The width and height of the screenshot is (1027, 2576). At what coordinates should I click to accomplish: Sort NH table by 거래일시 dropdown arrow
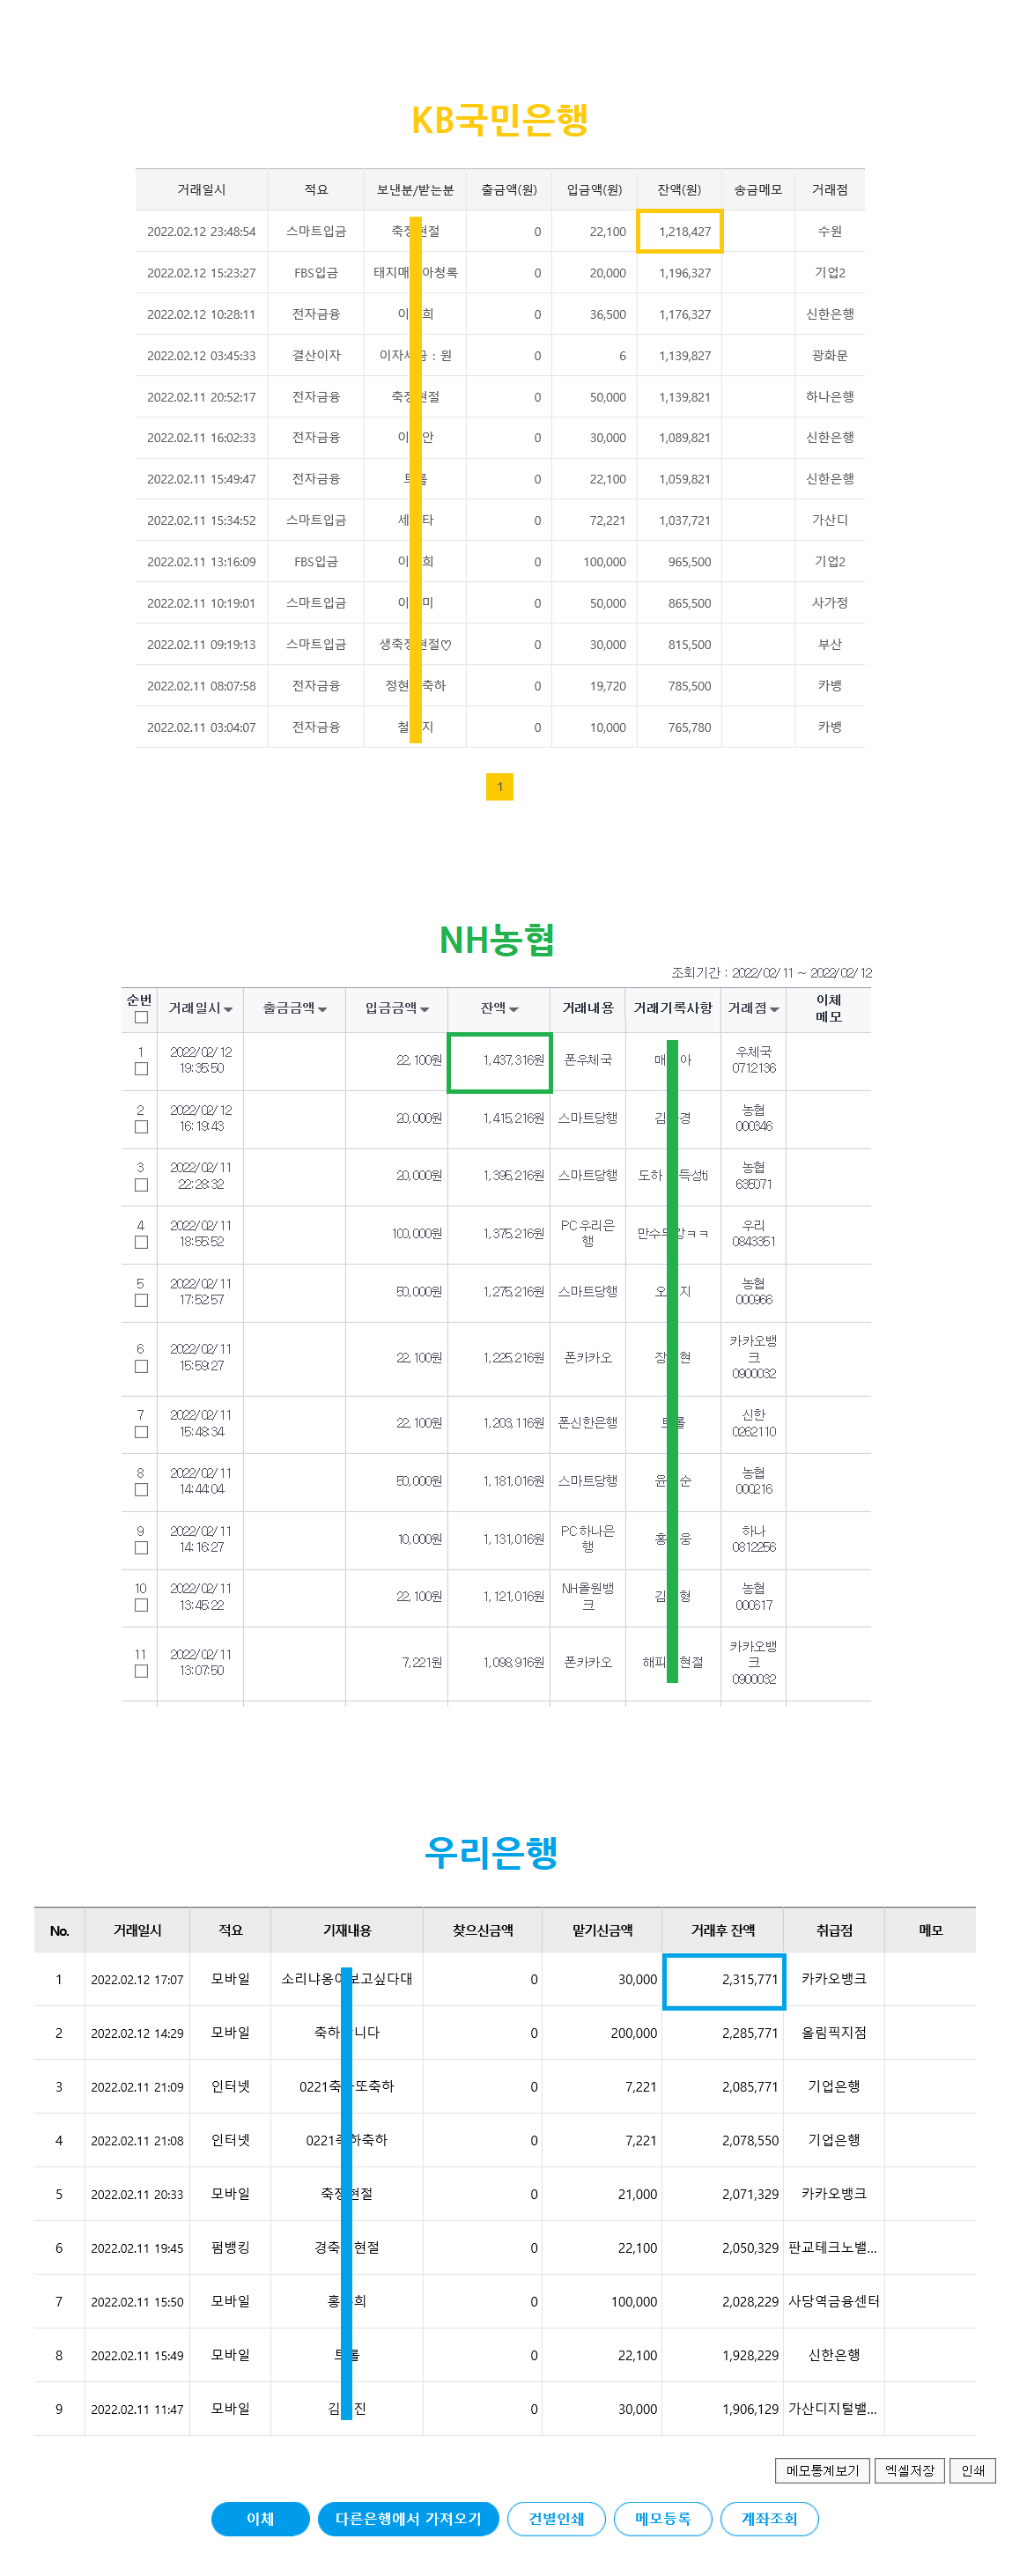228,1009
